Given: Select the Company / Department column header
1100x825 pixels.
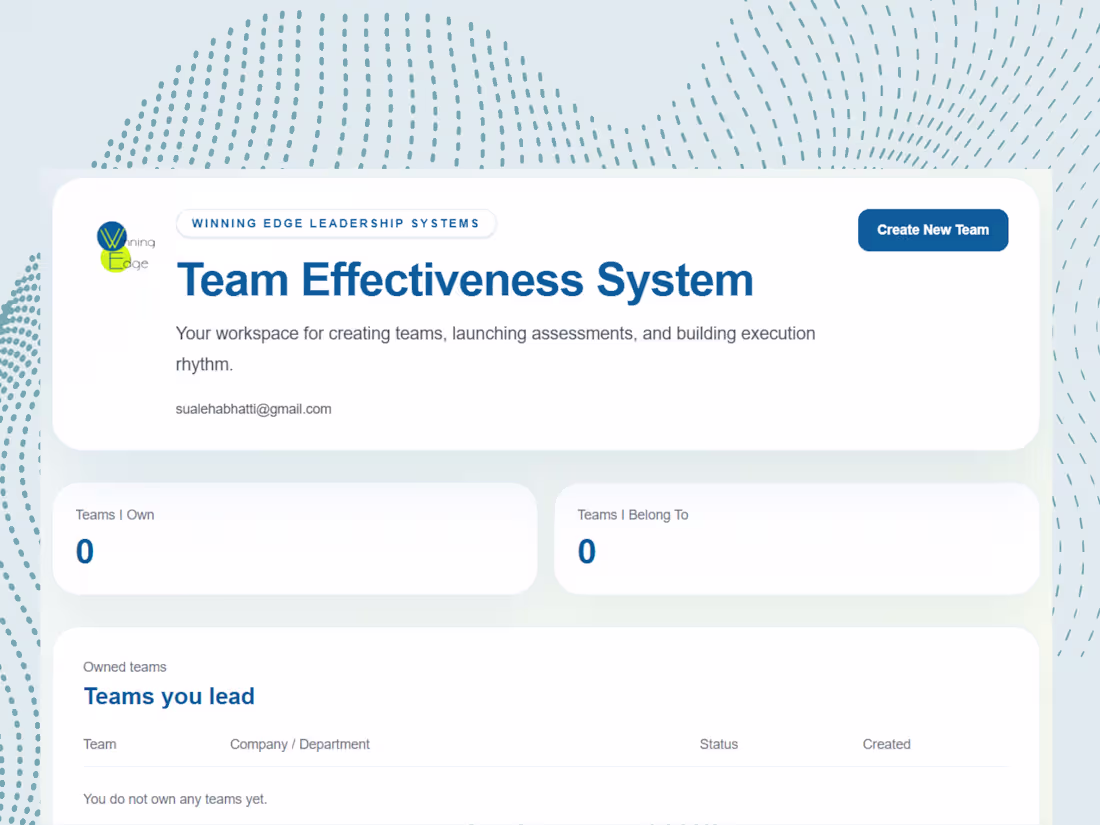Looking at the screenshot, I should (x=300, y=744).
